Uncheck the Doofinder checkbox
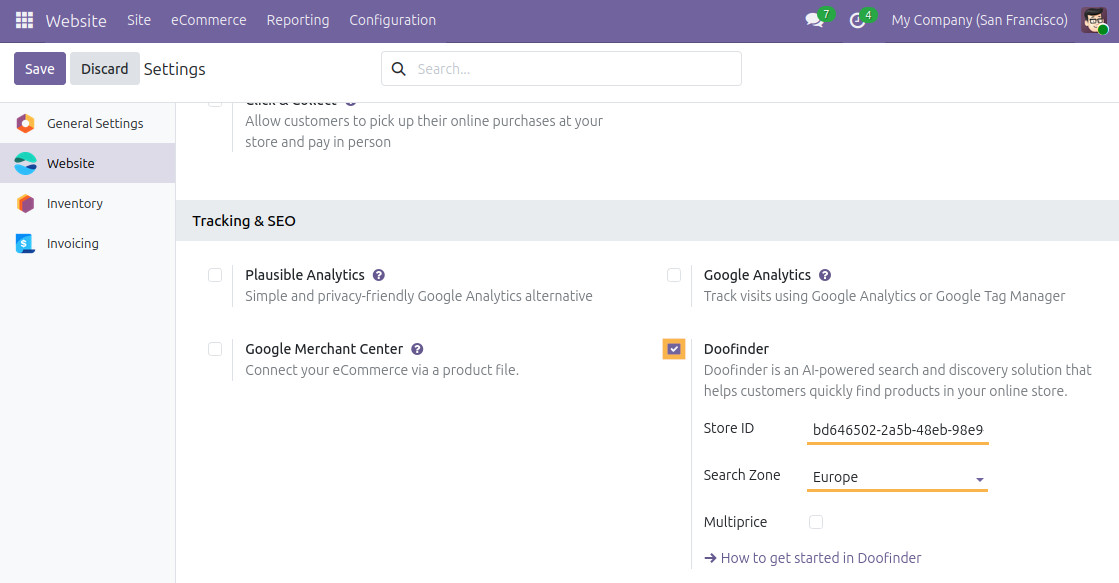 674,349
